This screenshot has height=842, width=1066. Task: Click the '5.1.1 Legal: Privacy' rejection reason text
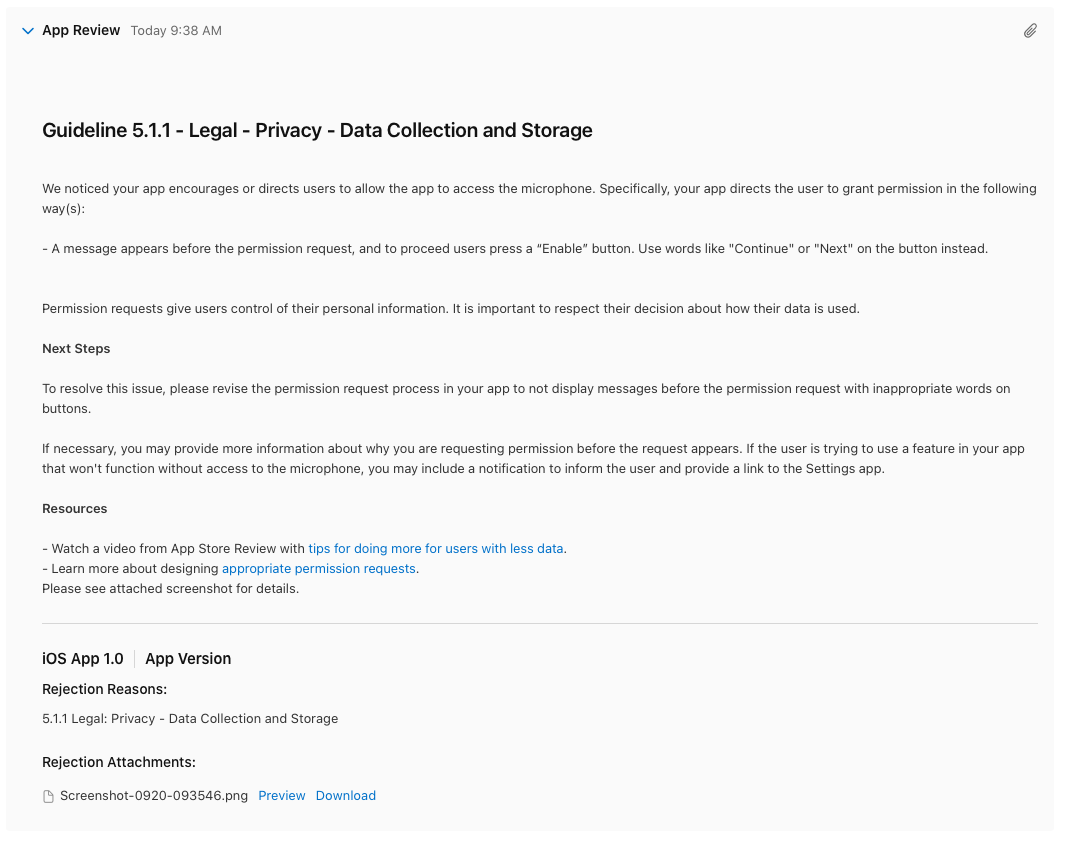[x=190, y=718]
